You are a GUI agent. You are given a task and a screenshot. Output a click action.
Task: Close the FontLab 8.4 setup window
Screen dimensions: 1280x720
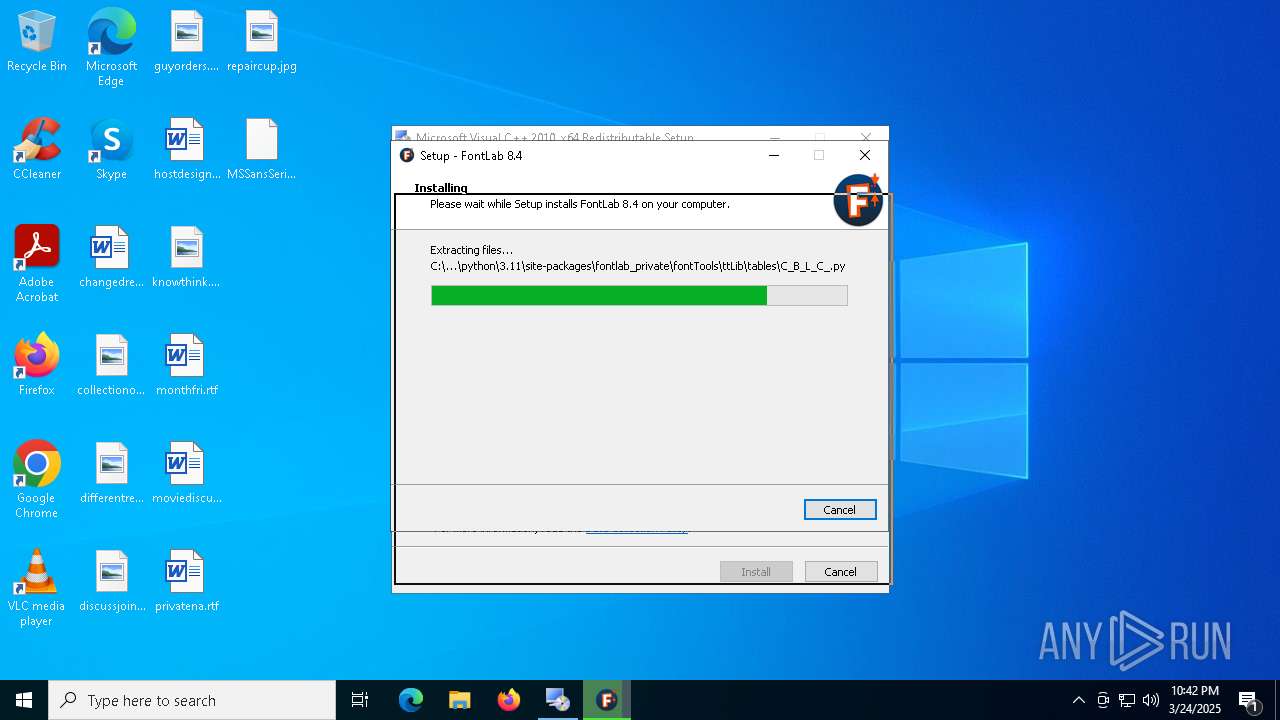[x=865, y=155]
